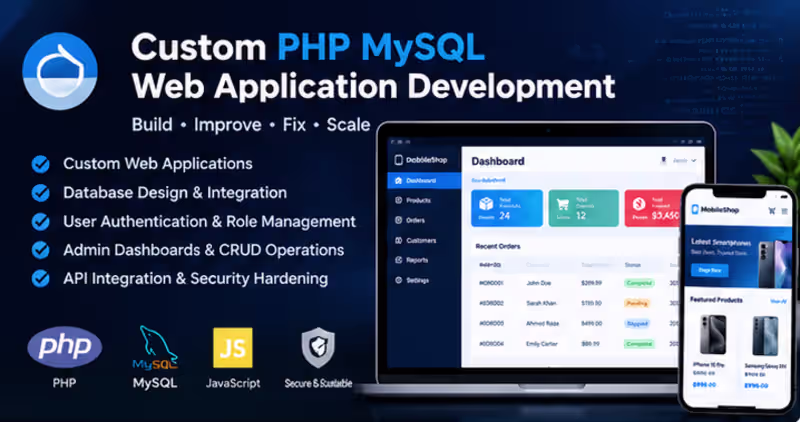Click the View All link on phone

778,301
